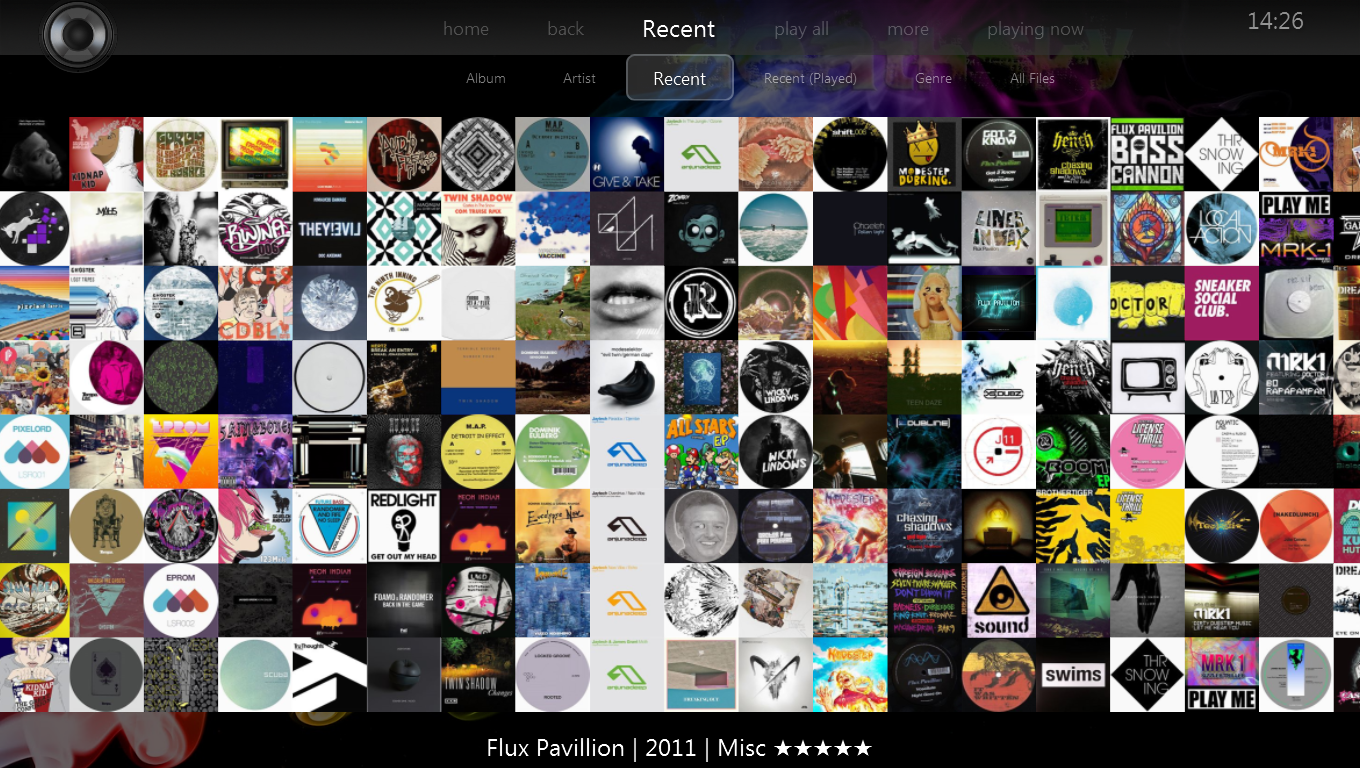
Task: Open the white circled R logo album
Action: pyautogui.click(x=701, y=303)
